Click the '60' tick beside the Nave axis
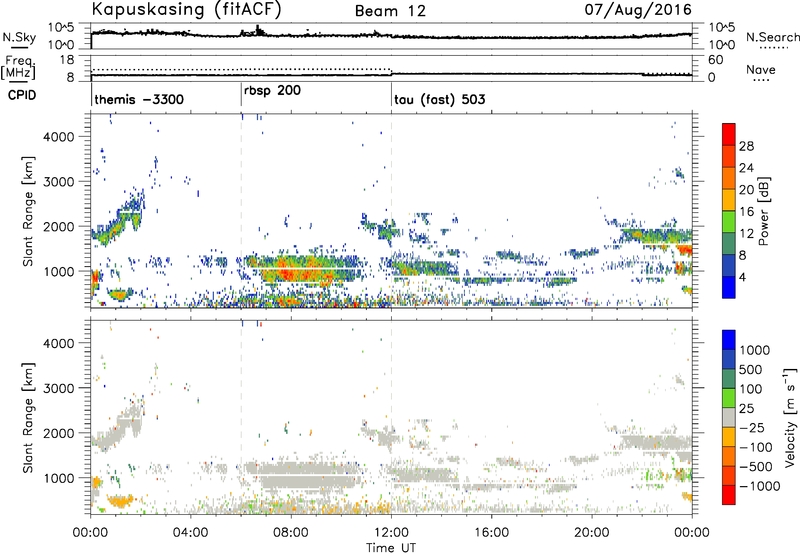 [715, 60]
